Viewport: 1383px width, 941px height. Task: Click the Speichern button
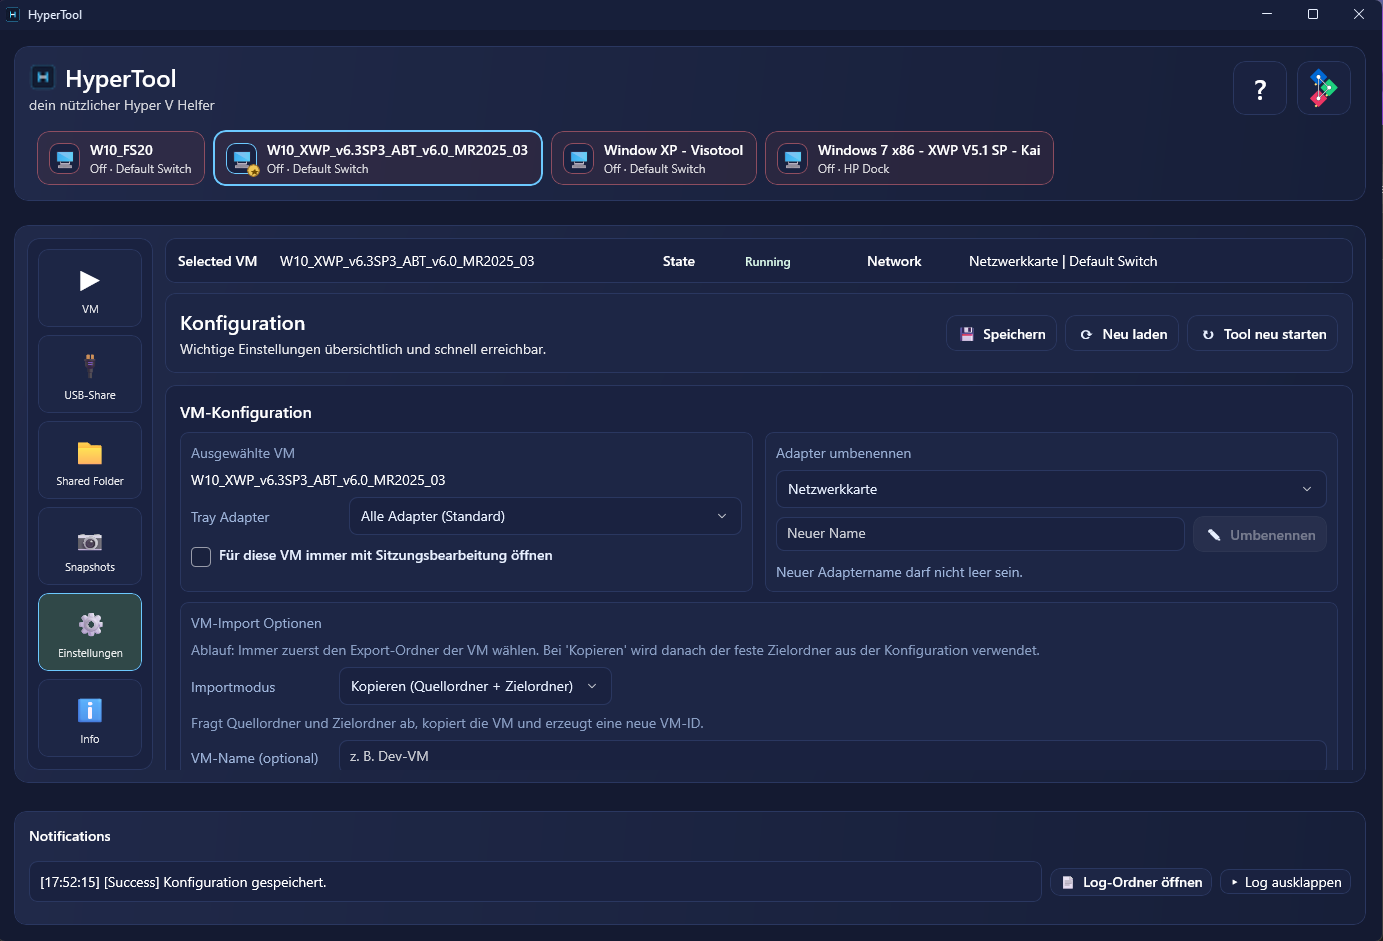coord(1001,334)
